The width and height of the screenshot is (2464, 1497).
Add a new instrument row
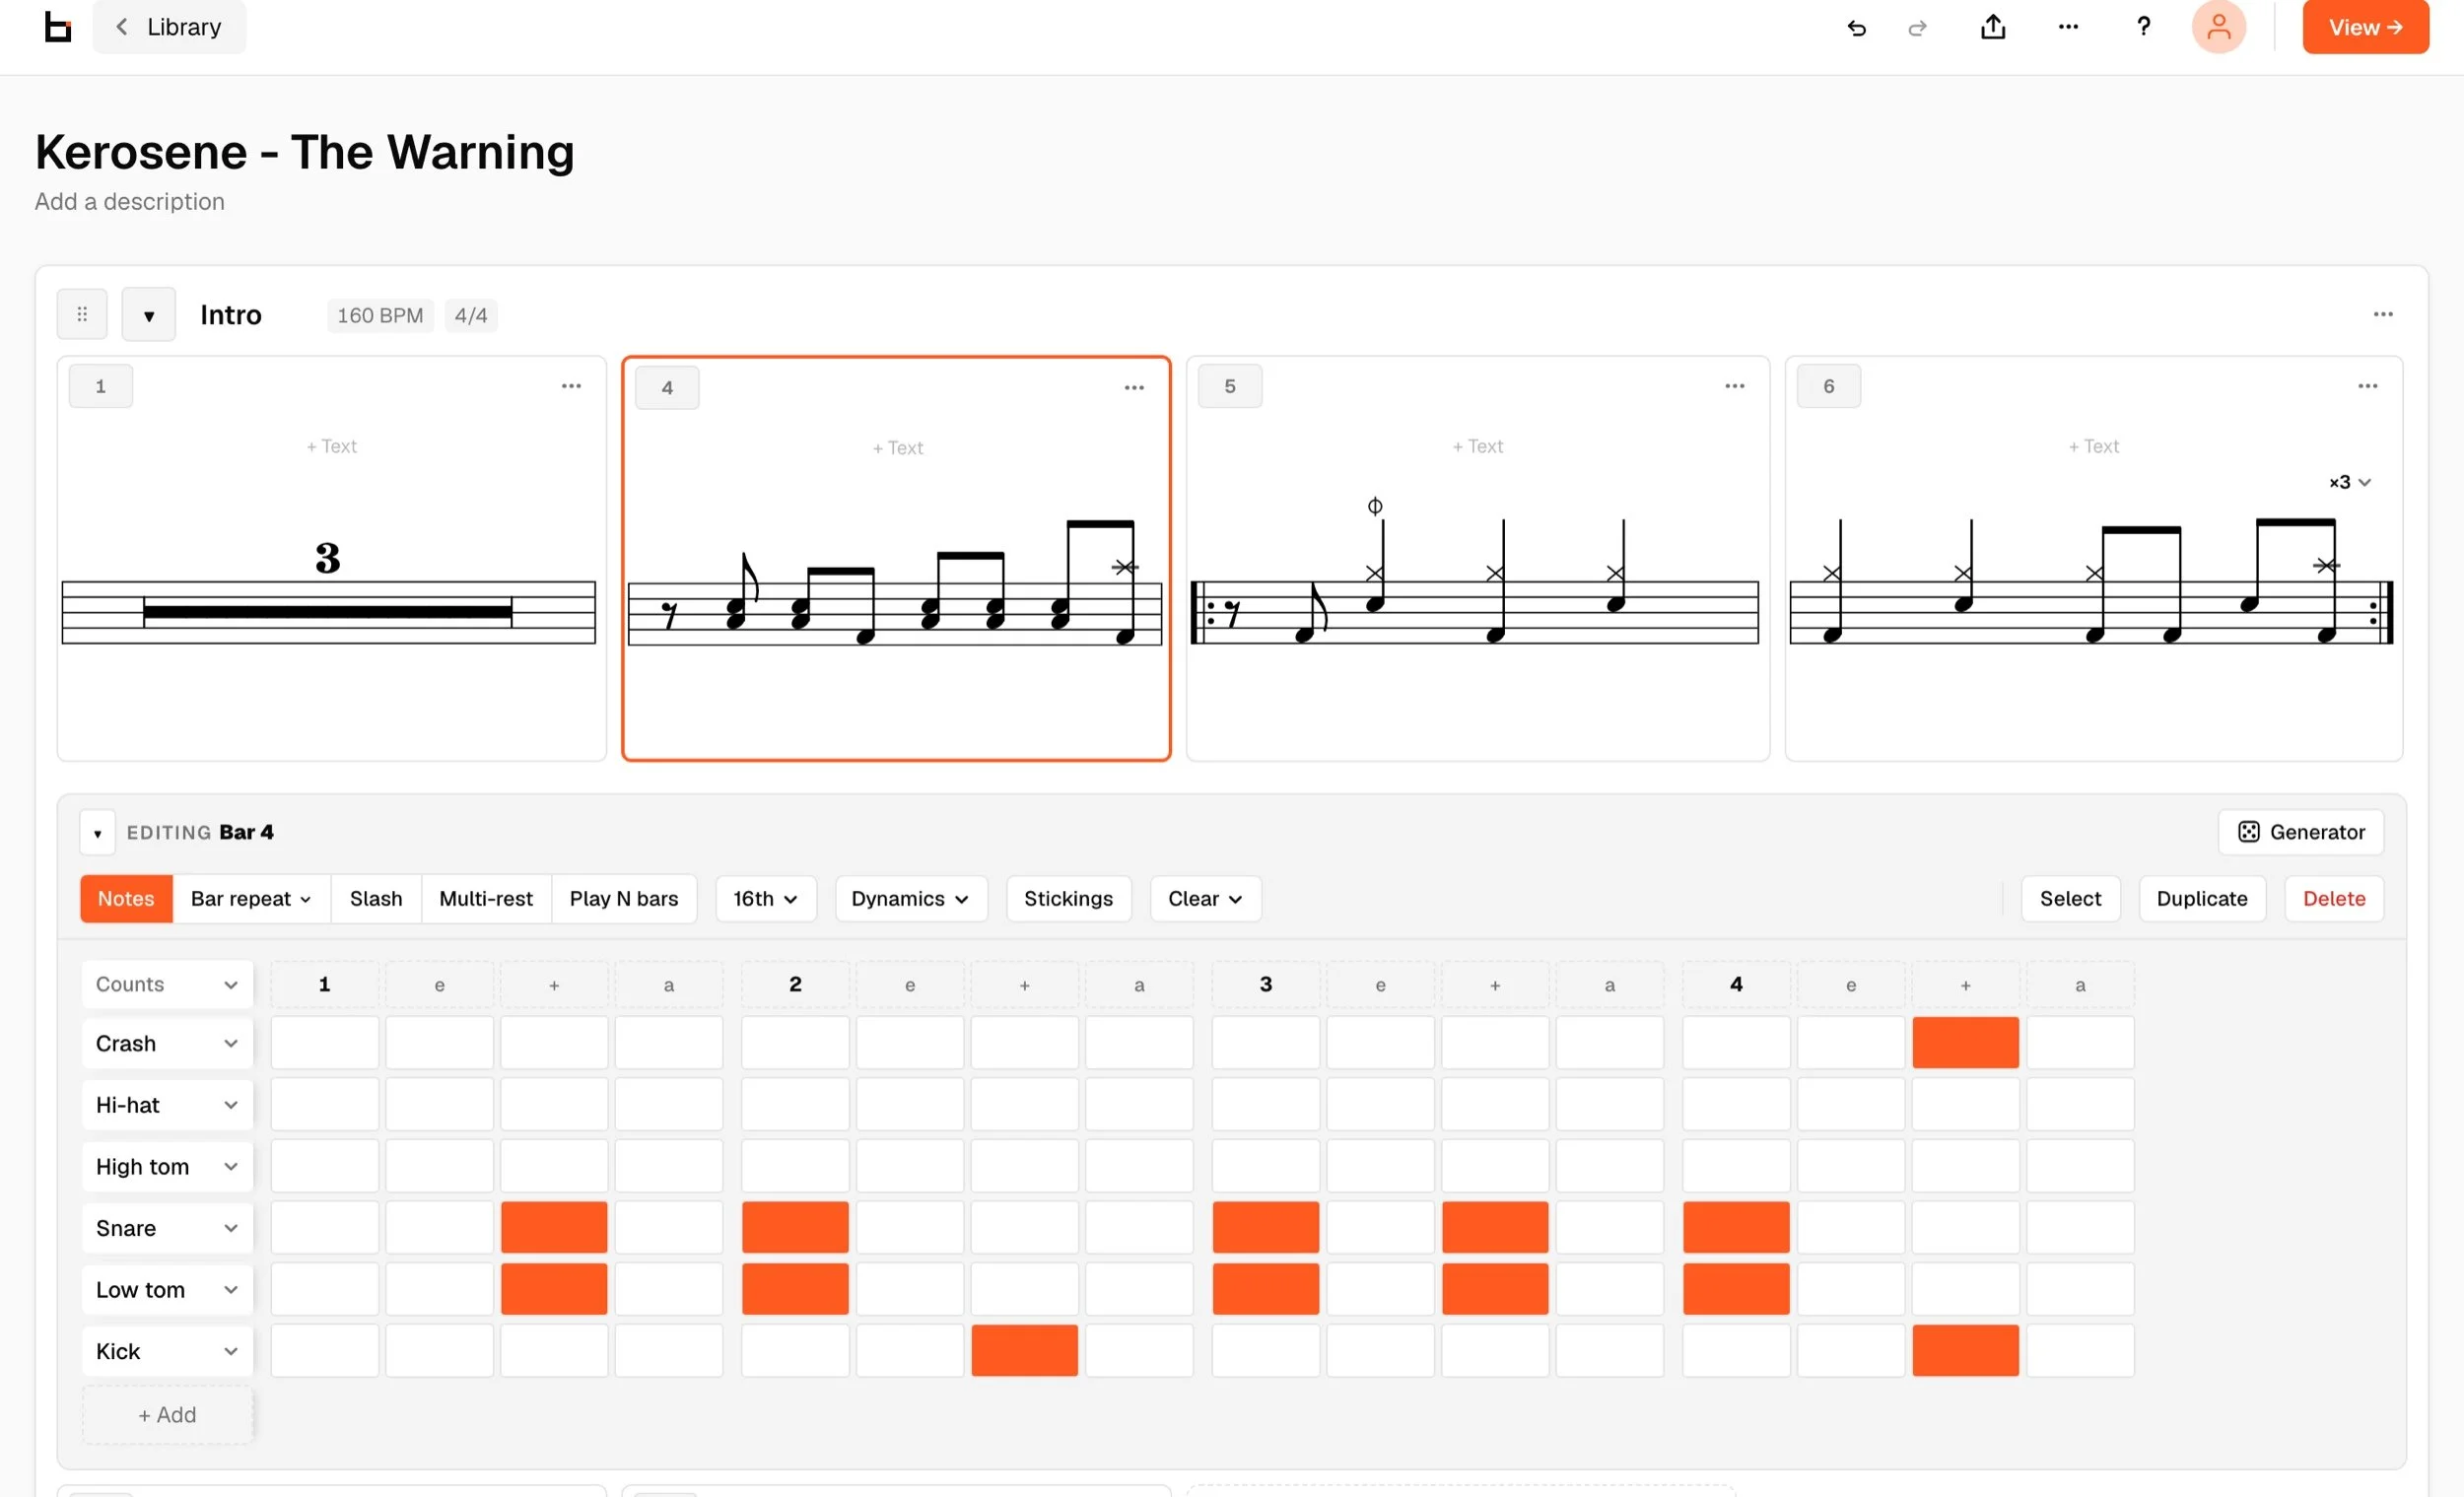pos(167,1415)
